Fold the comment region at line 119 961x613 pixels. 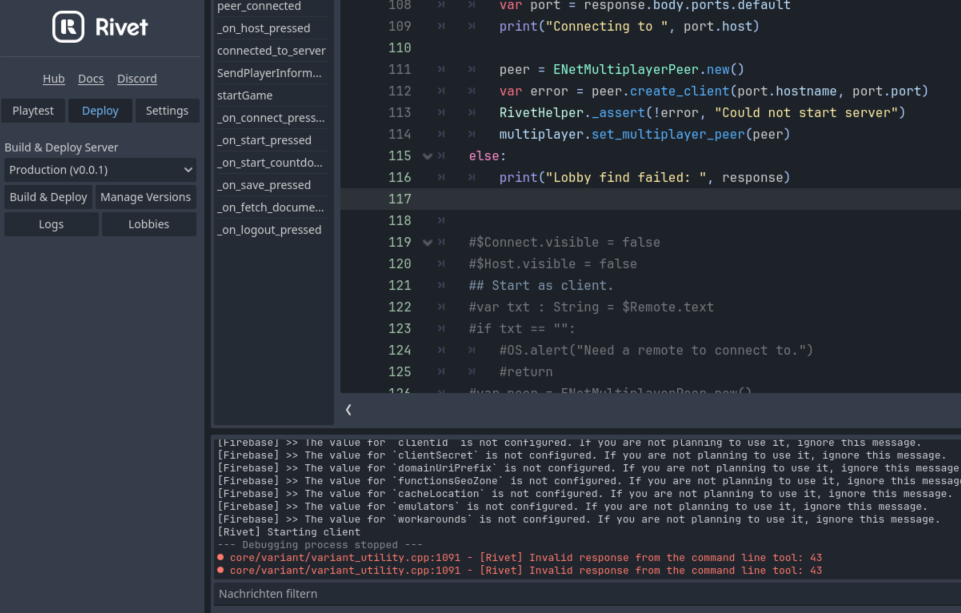428,242
